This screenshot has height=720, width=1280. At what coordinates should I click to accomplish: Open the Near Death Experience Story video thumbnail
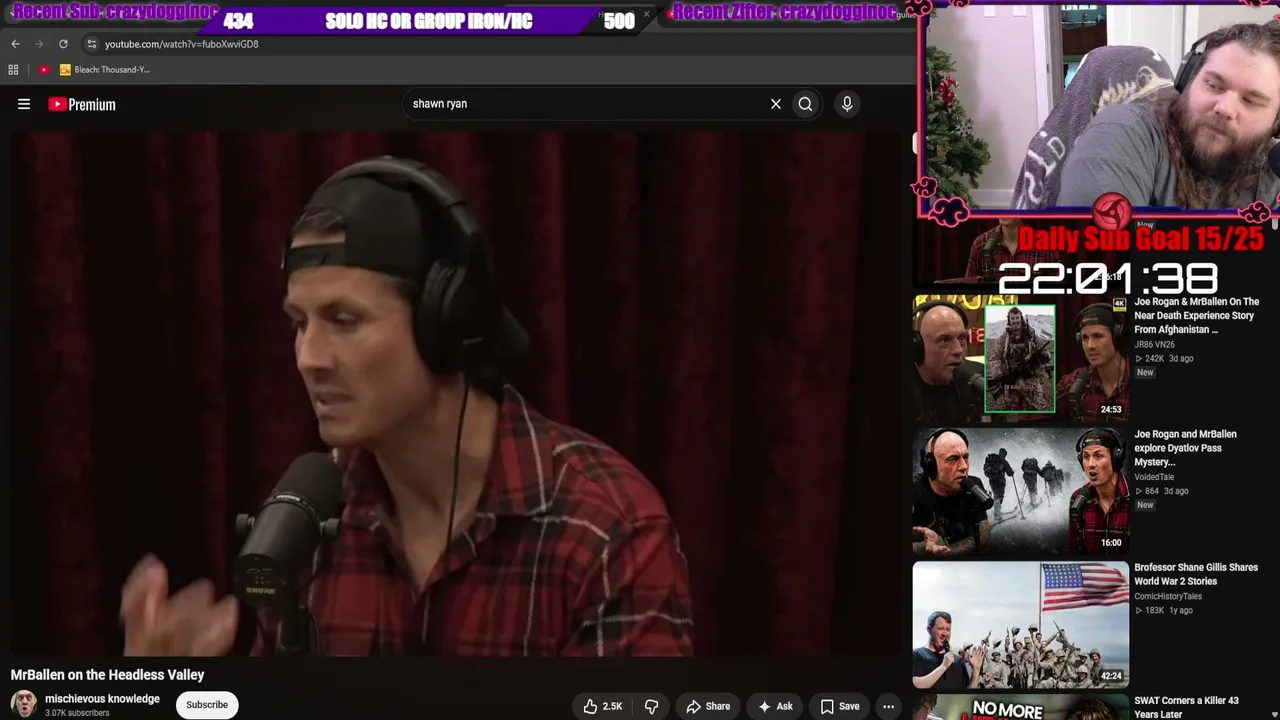[1020, 358]
